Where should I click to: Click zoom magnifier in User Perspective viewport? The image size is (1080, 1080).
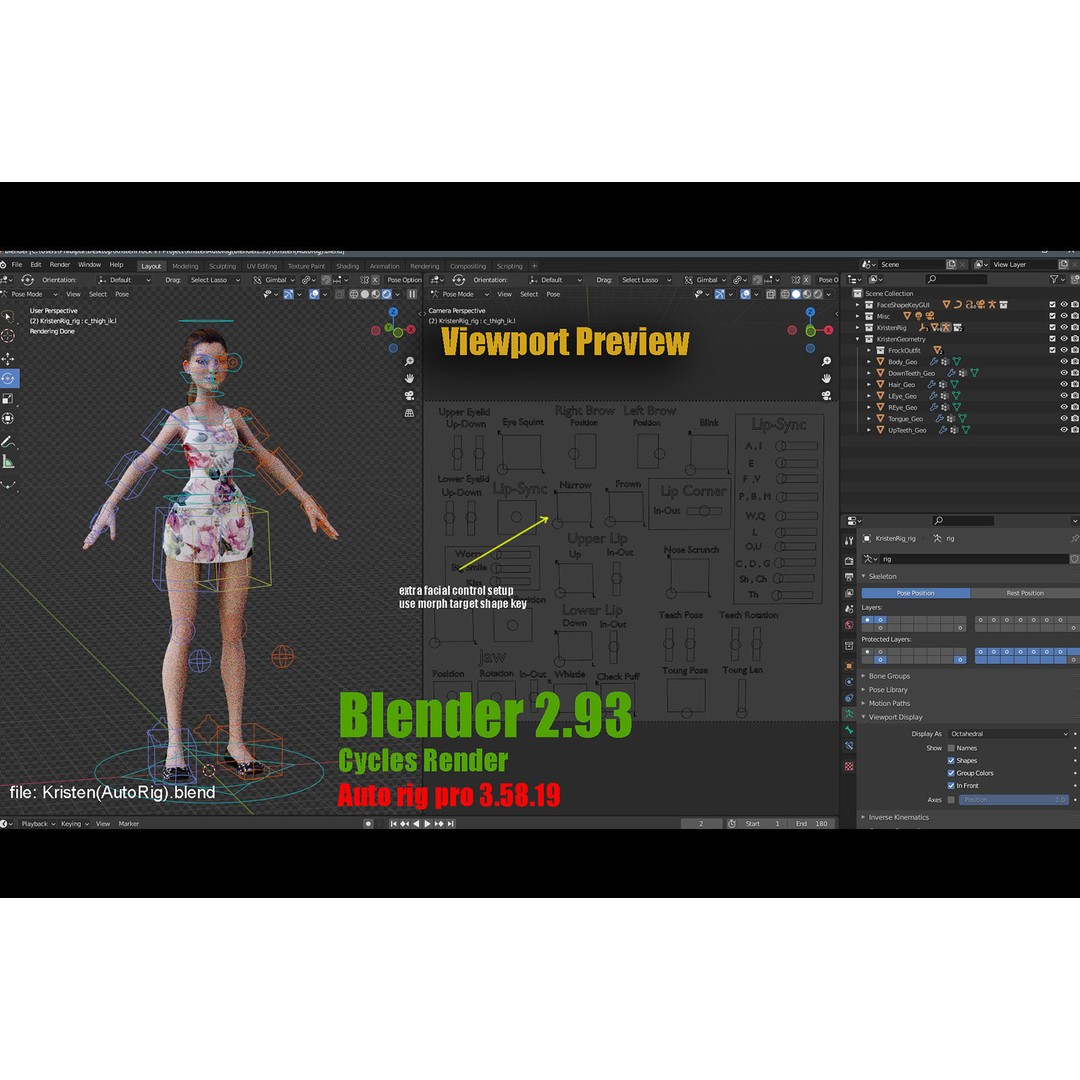tap(409, 361)
